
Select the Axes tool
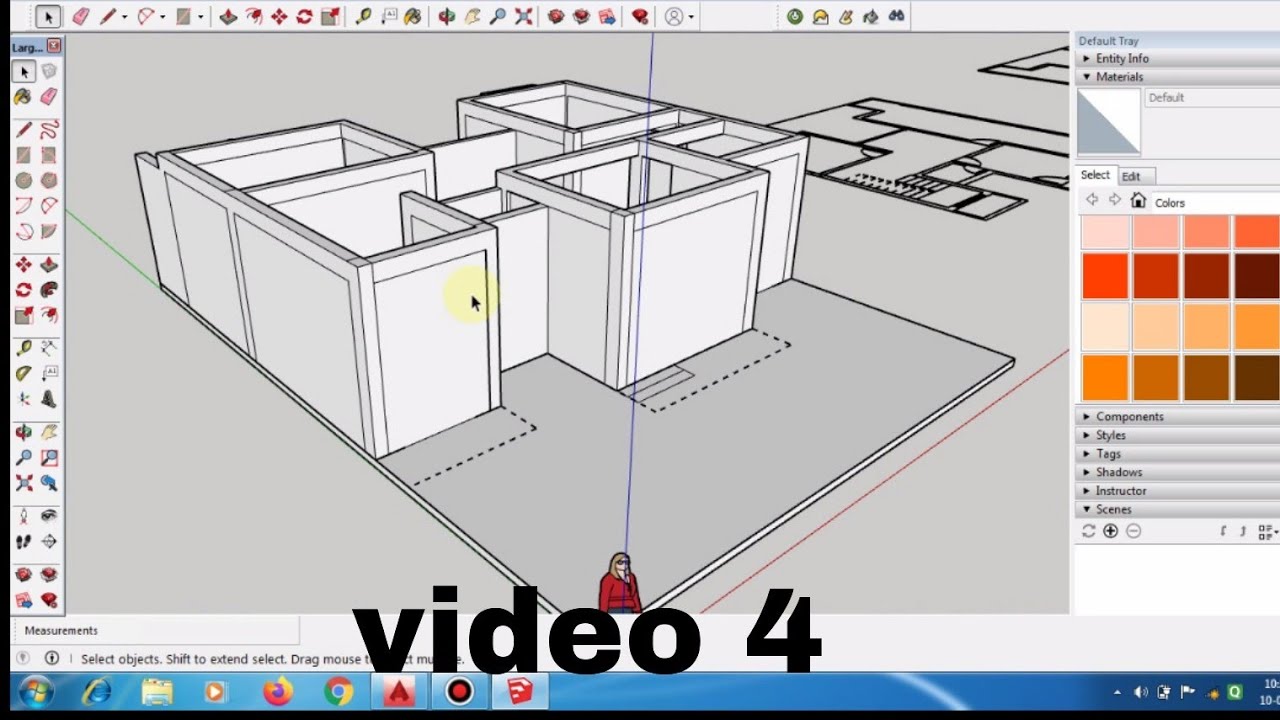coord(23,398)
